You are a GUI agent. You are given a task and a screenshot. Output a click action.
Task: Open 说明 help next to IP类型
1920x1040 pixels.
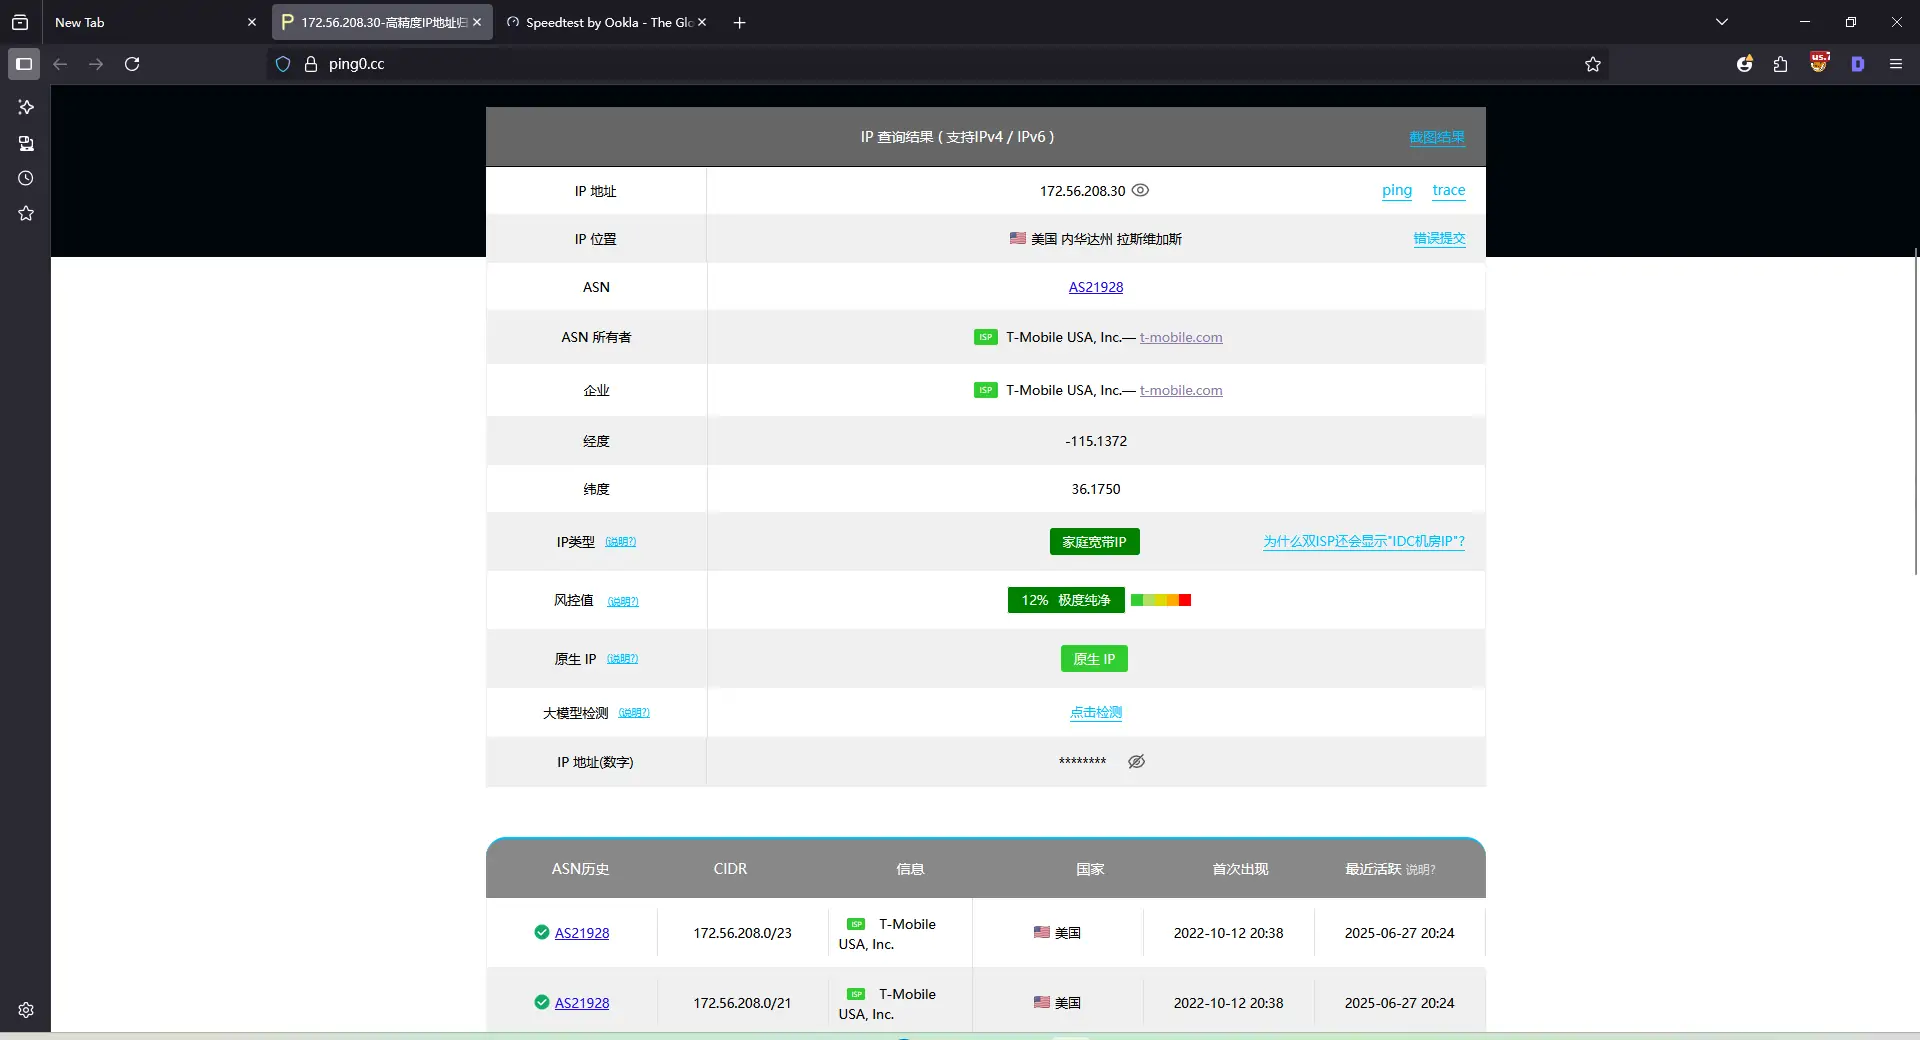coord(621,542)
